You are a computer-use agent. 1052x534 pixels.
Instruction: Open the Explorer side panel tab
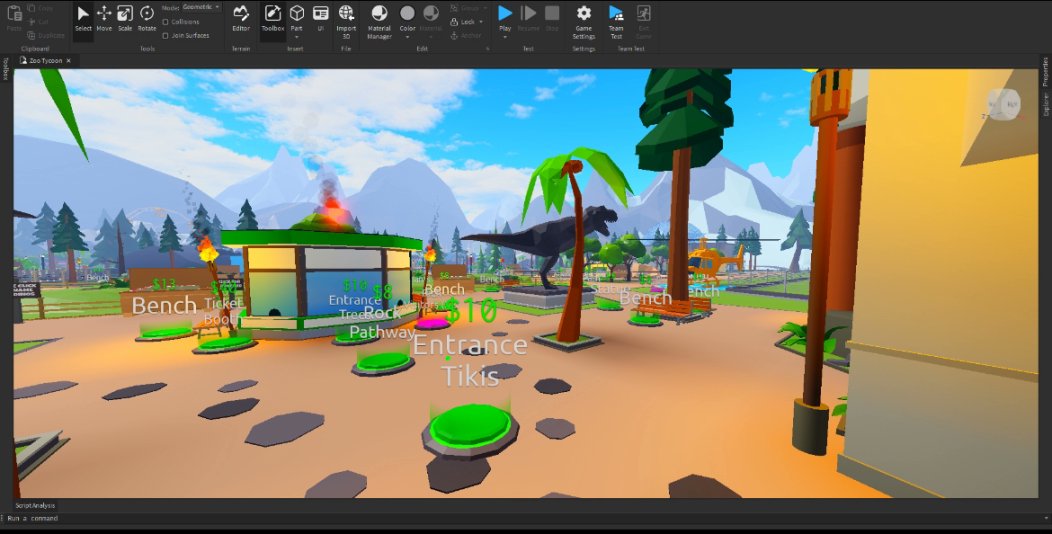(1045, 105)
